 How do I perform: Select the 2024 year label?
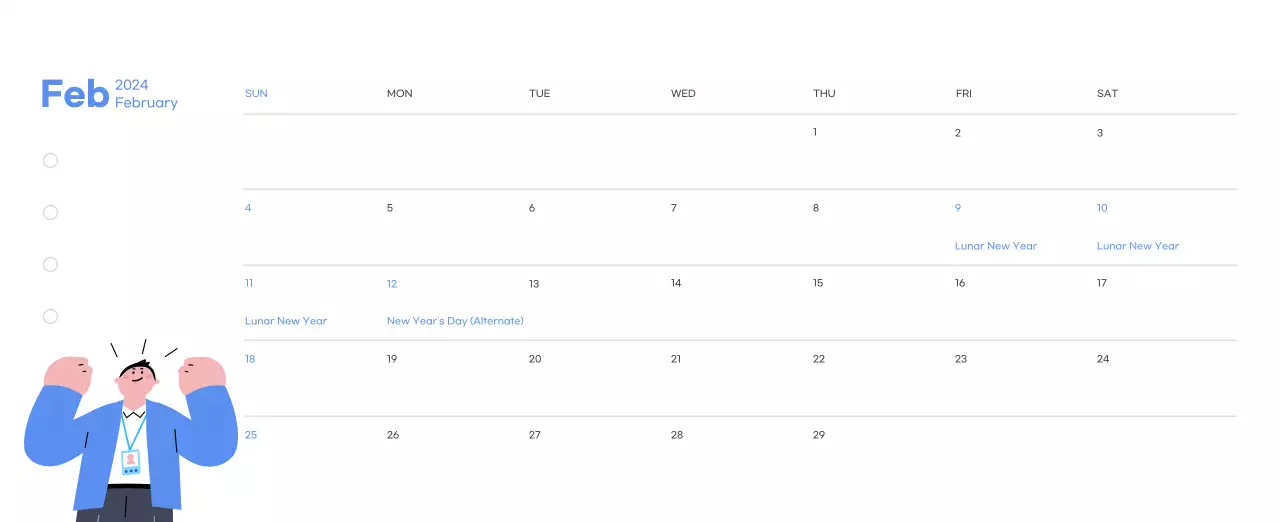pos(132,85)
